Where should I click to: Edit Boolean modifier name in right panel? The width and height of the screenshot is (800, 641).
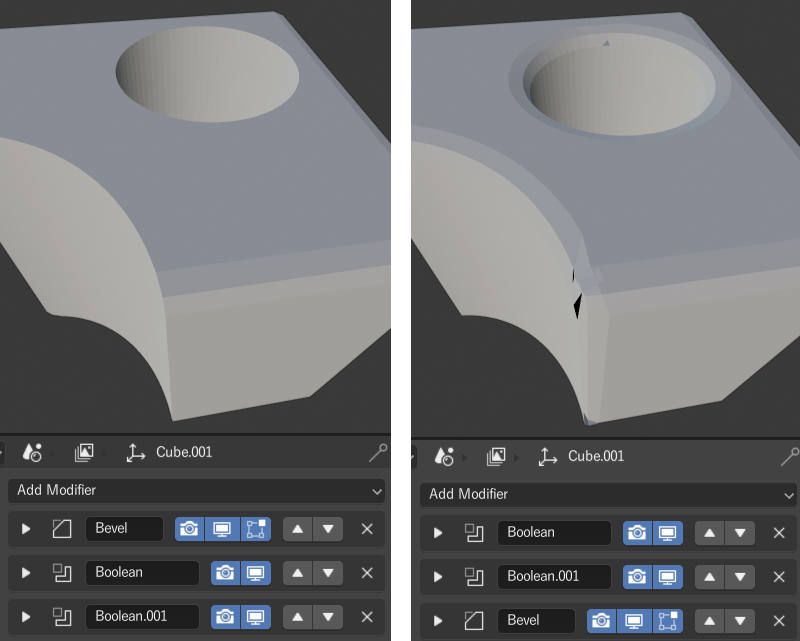tap(554, 533)
